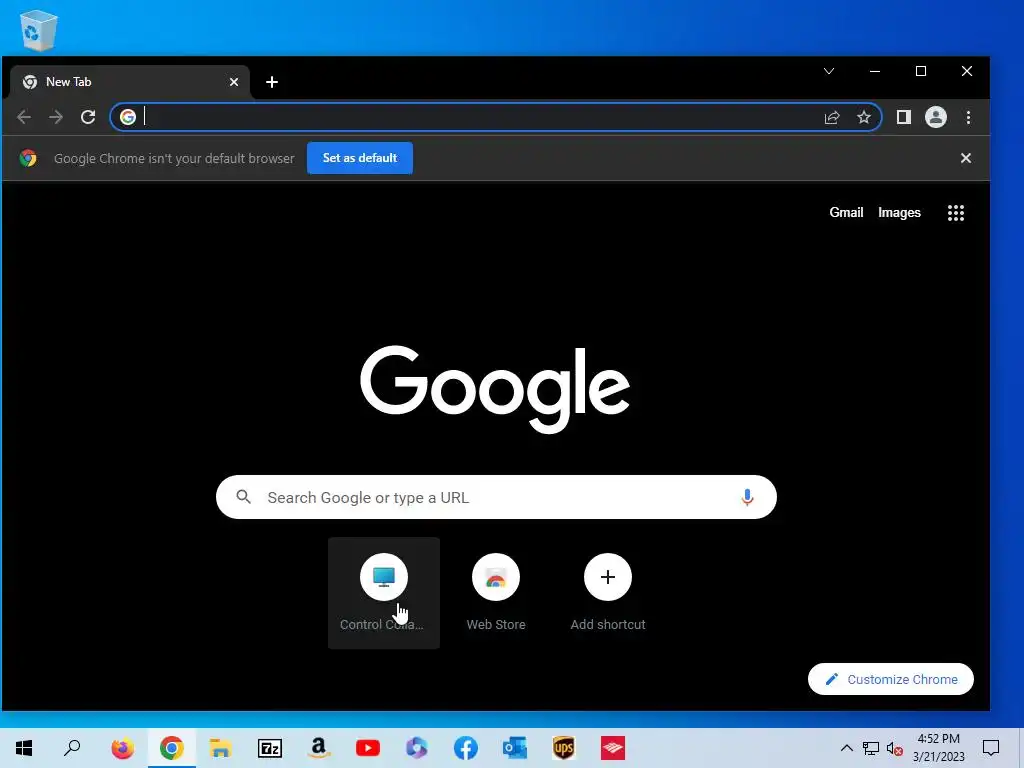Open File Explorer from the taskbar
This screenshot has width=1024, height=768.
221,748
